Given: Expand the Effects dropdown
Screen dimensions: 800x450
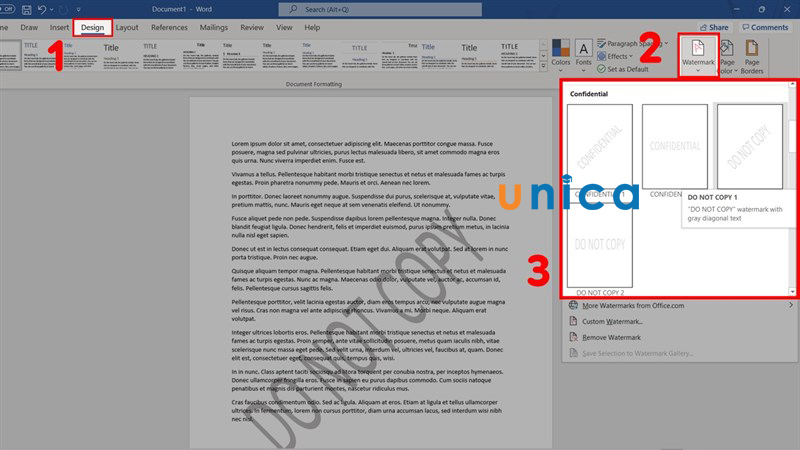Looking at the screenshot, I should tap(626, 56).
